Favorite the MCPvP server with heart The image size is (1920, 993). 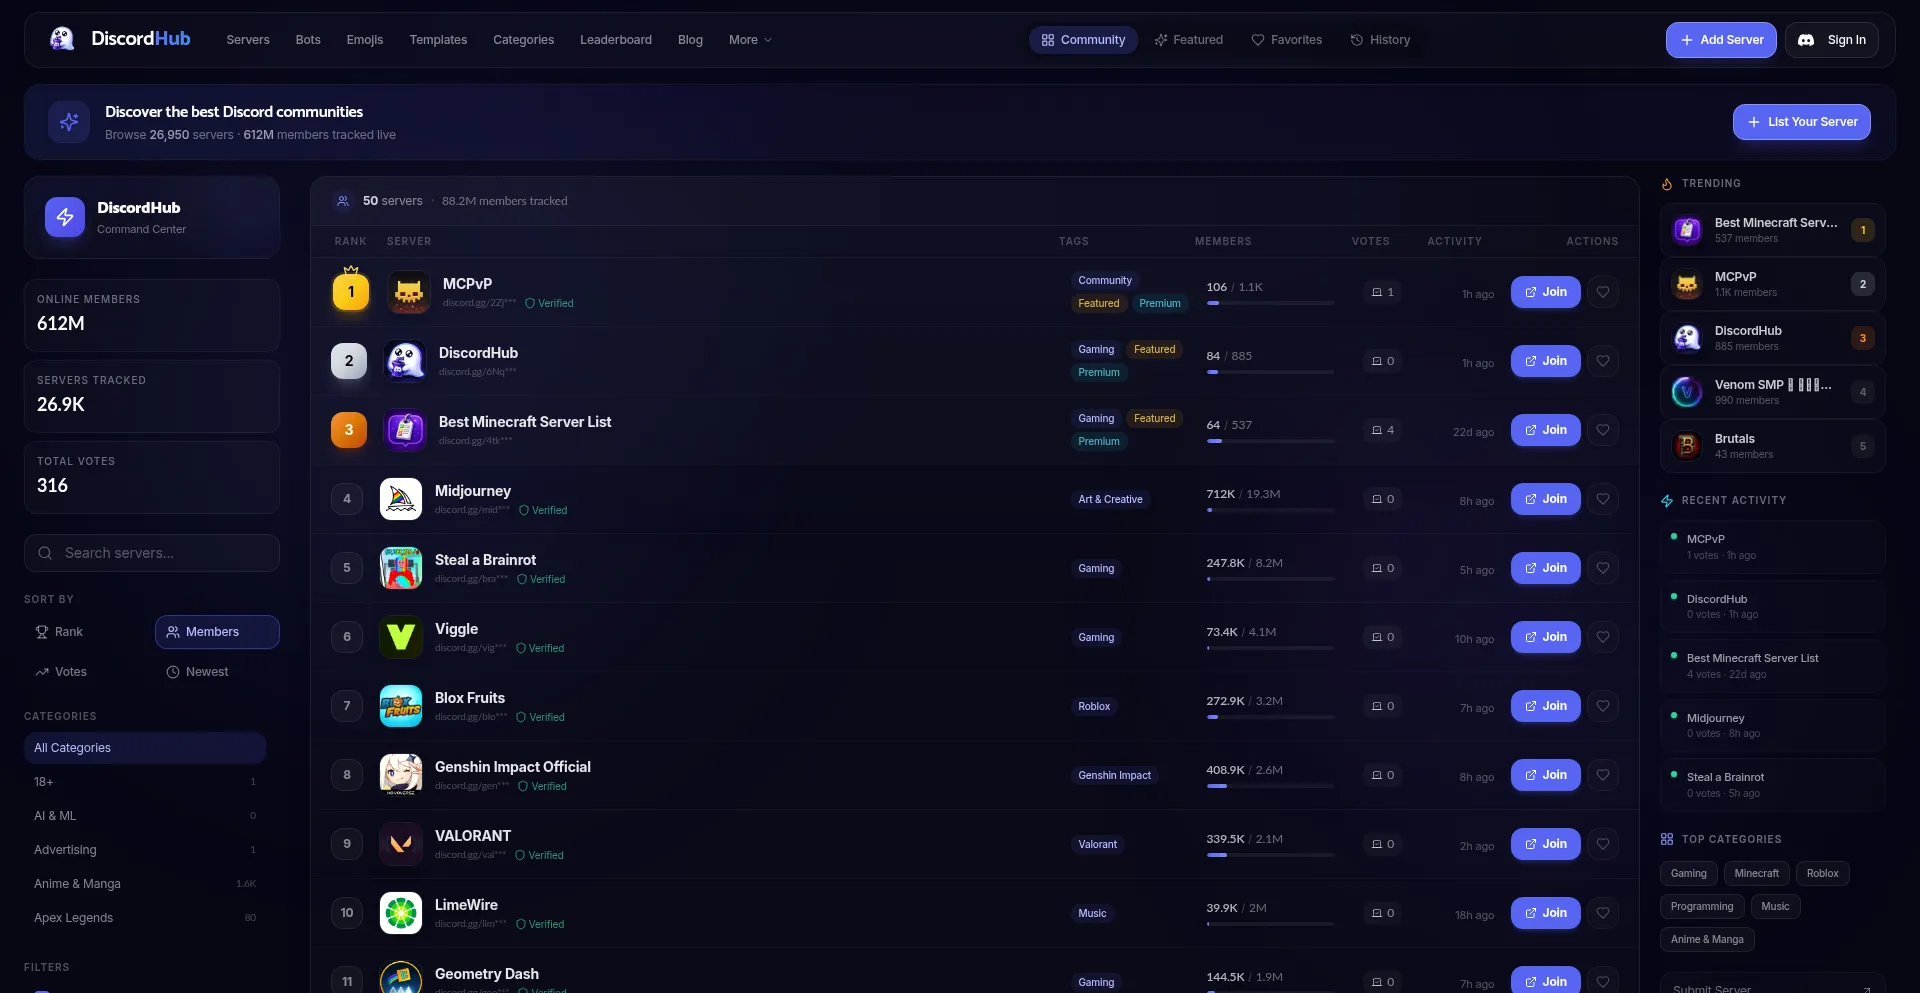[1603, 292]
